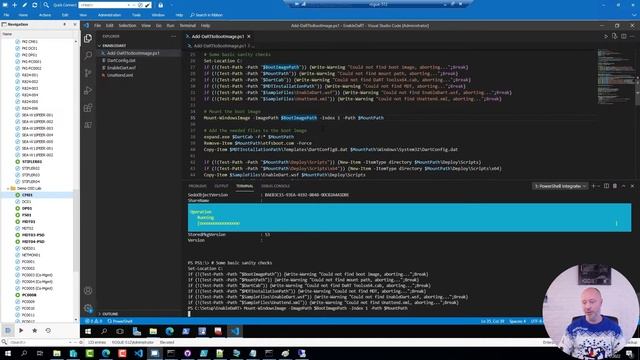Viewport: 640px width, 360px height.
Task: Close the Add-DaRTtoBootImage.ps1 editor tab
Action: coord(249,36)
